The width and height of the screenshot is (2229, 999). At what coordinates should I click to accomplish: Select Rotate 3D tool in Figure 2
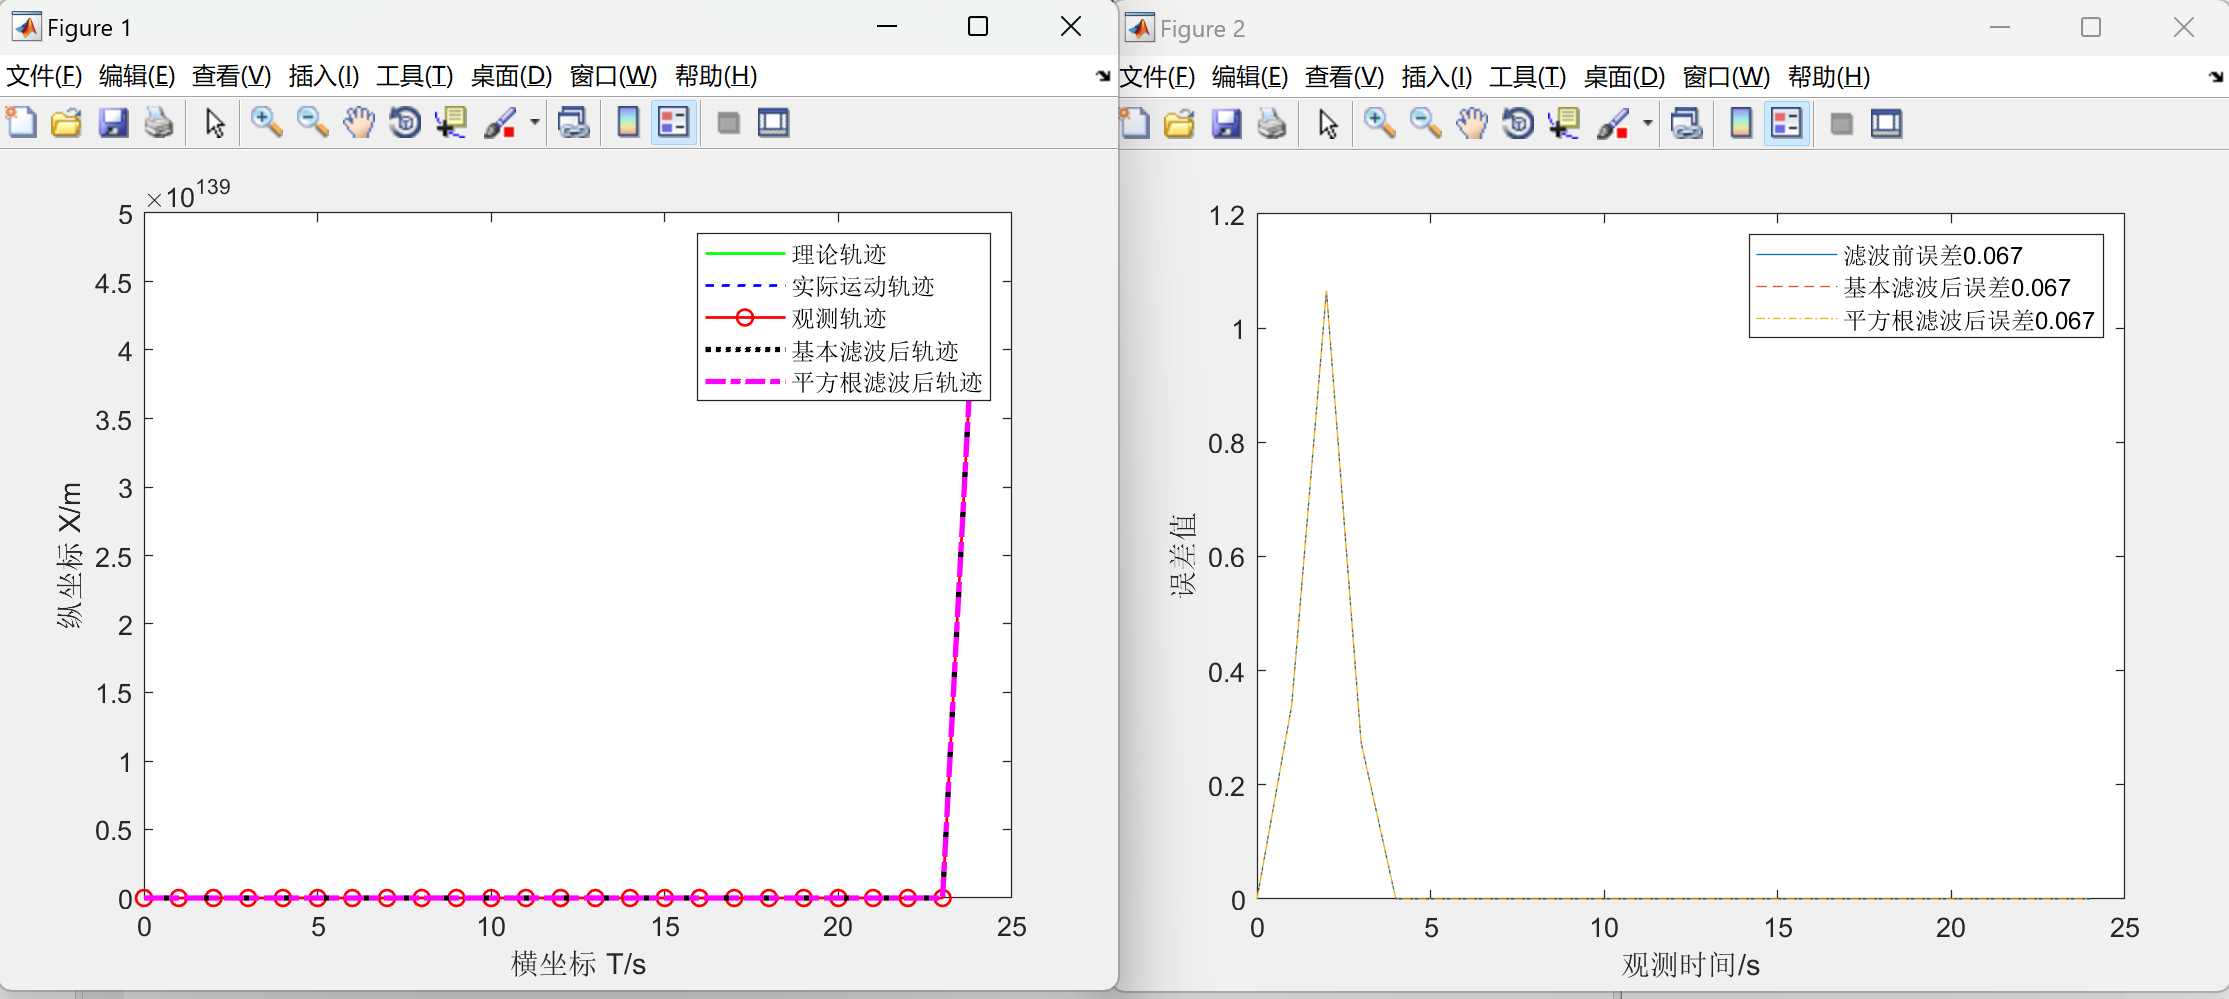pyautogui.click(x=1518, y=124)
